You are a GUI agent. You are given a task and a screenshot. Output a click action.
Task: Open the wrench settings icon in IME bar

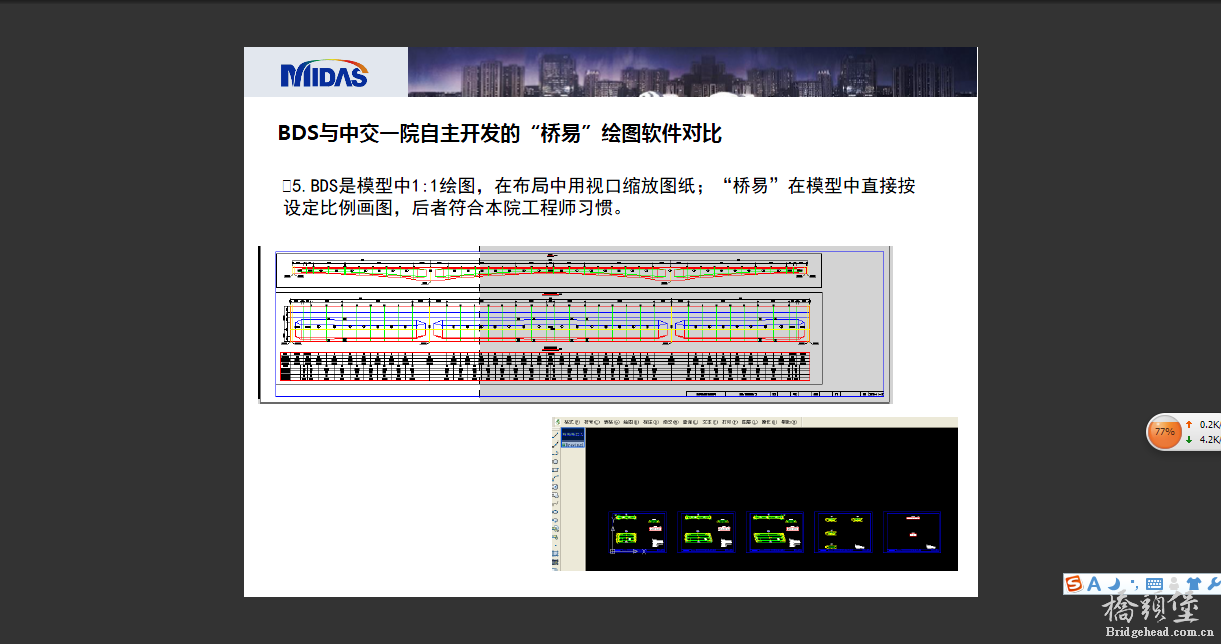pos(1214,584)
